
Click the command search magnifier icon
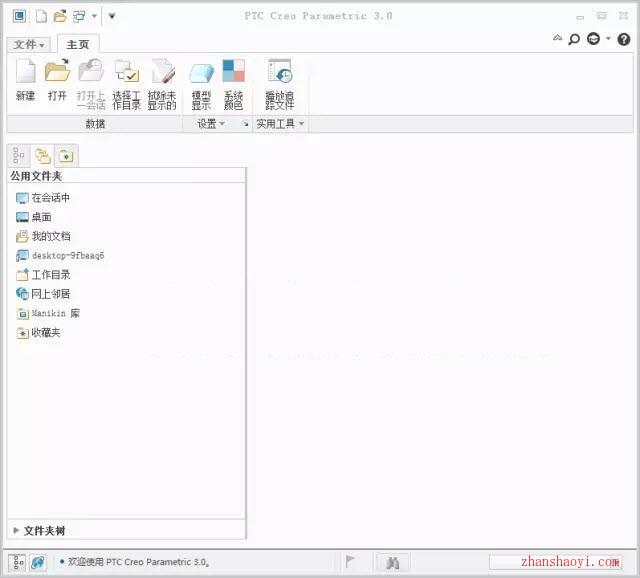click(x=574, y=39)
